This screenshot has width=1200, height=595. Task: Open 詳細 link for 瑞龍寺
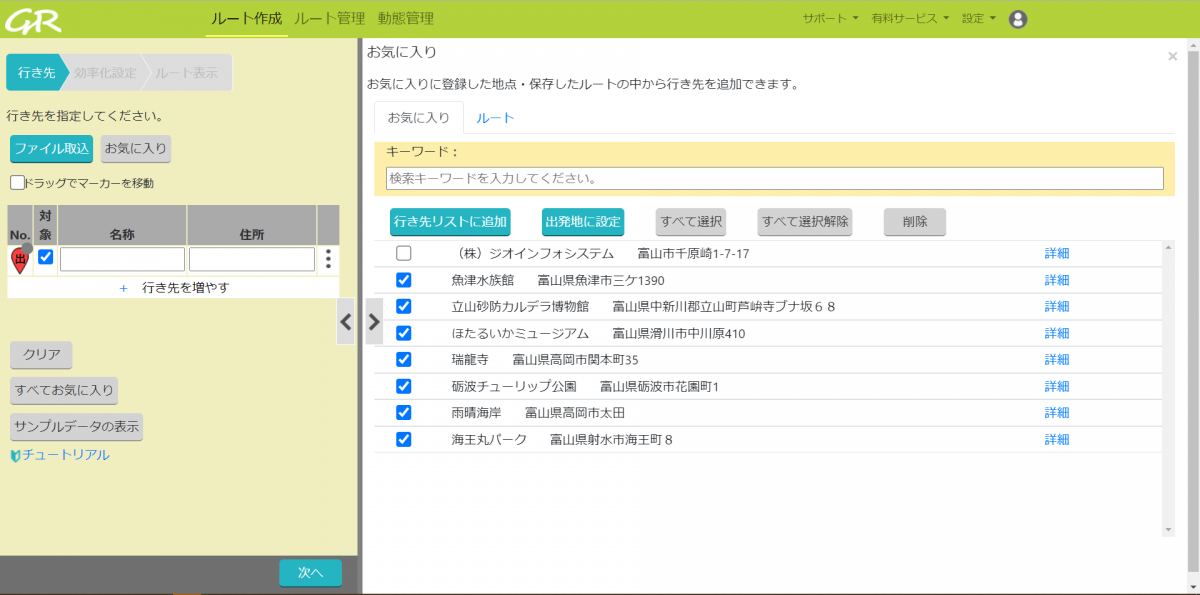[1057, 359]
